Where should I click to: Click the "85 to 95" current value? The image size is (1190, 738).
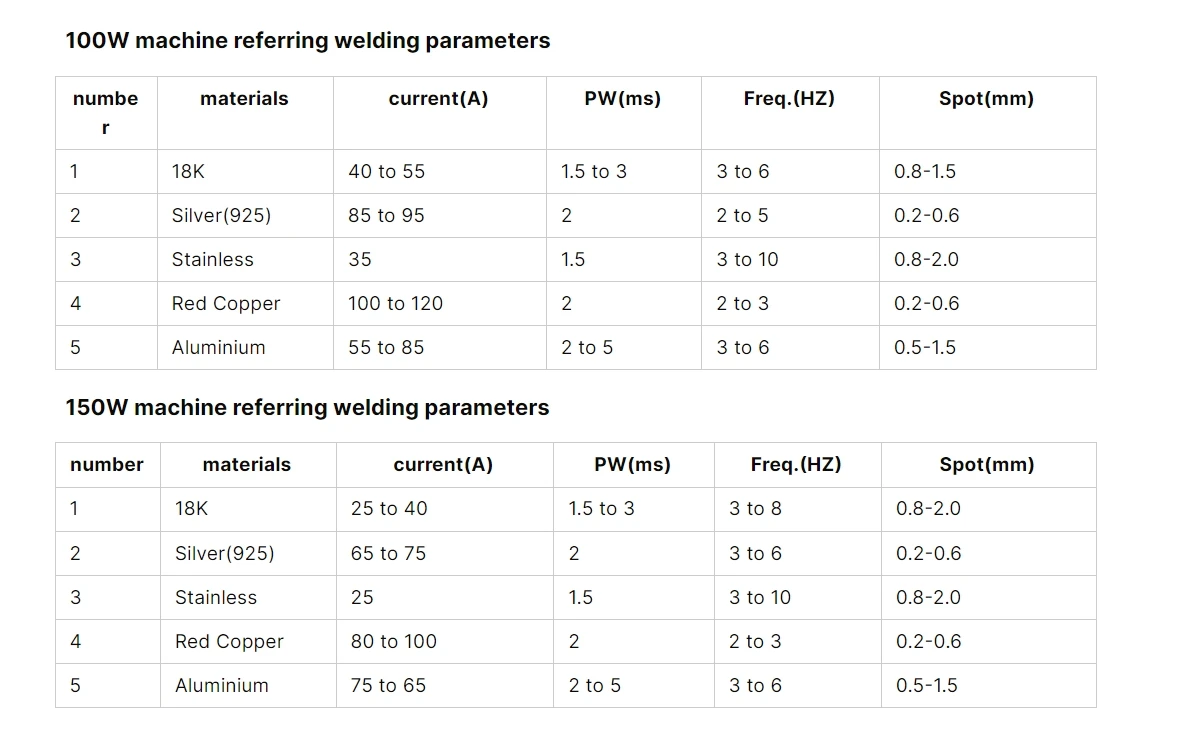tap(386, 216)
